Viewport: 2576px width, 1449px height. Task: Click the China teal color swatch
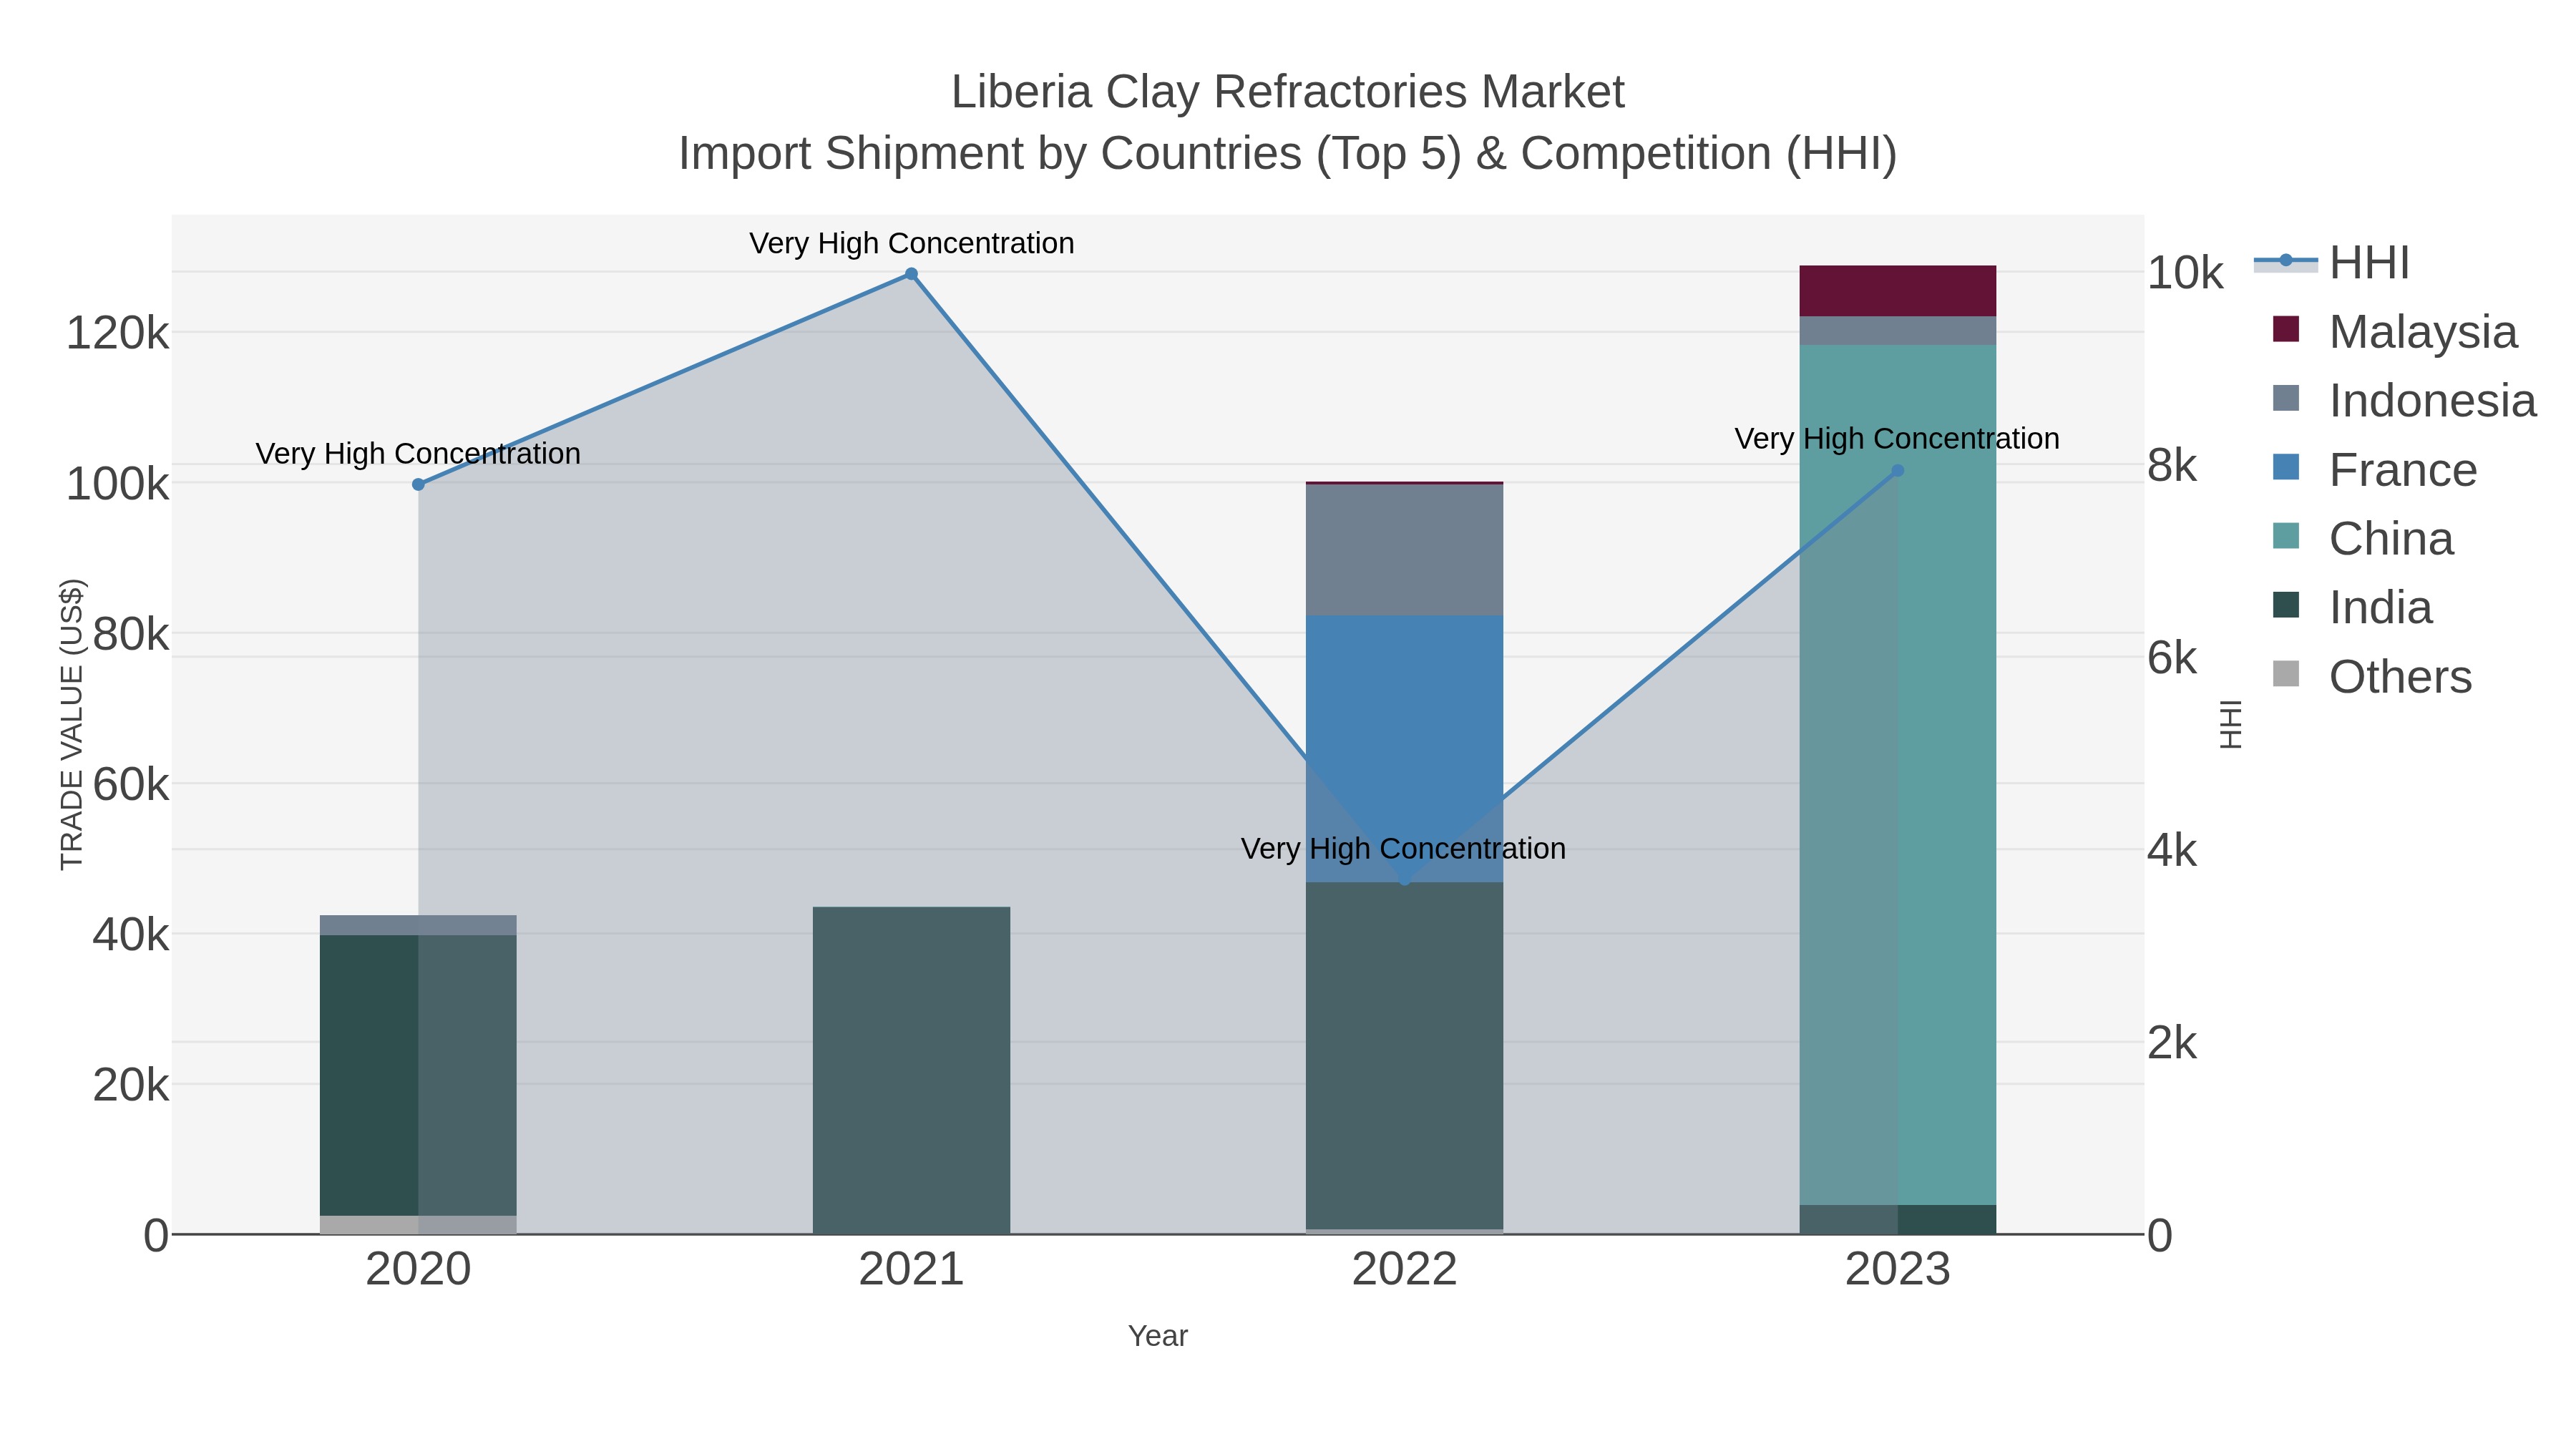2286,536
